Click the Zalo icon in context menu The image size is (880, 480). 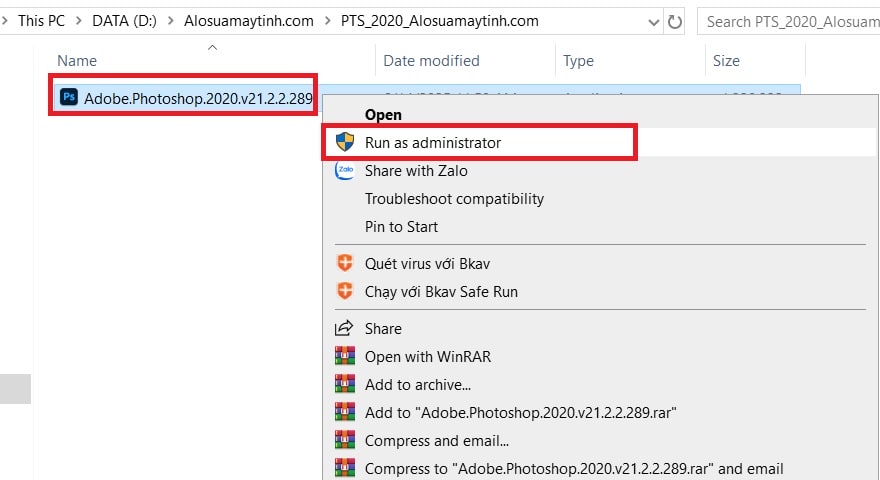coord(345,170)
